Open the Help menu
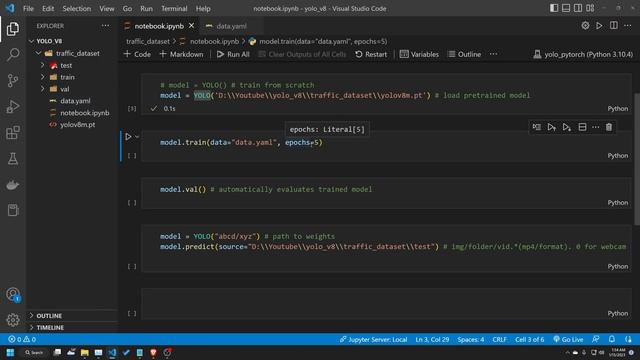Screen dimensions: 640x360 203,8
